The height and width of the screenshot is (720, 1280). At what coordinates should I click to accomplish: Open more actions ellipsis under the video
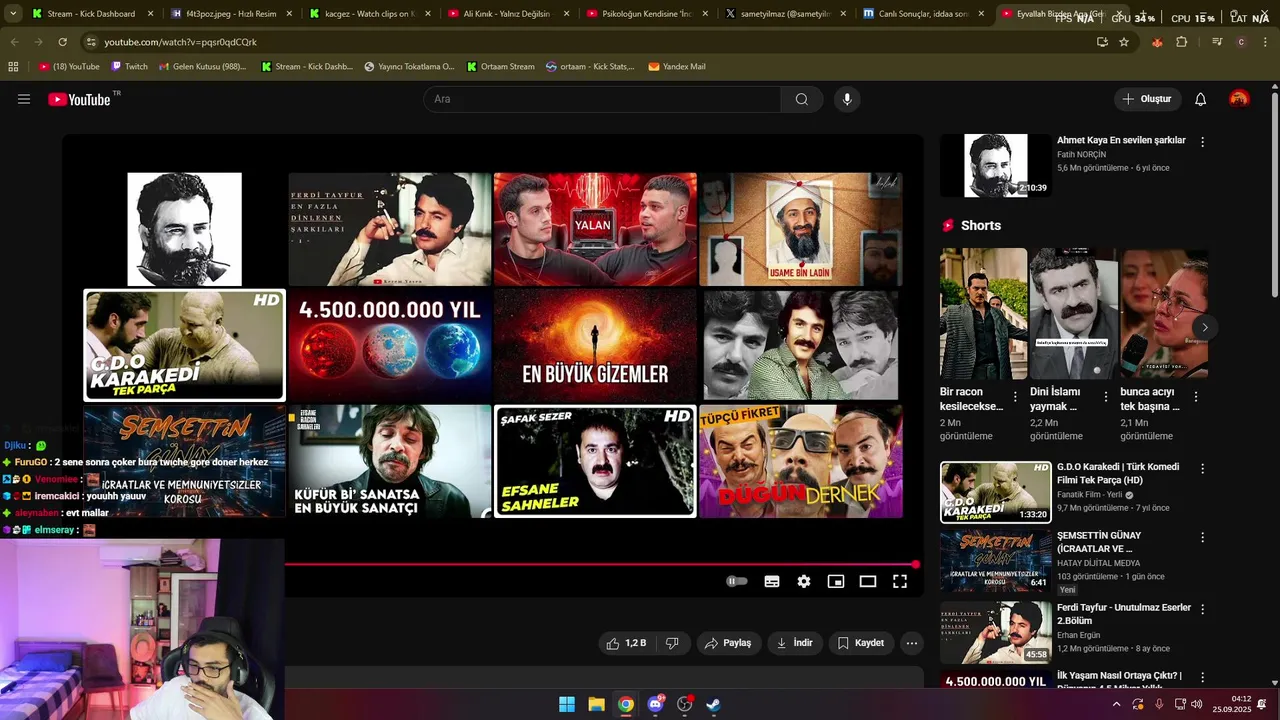point(912,643)
